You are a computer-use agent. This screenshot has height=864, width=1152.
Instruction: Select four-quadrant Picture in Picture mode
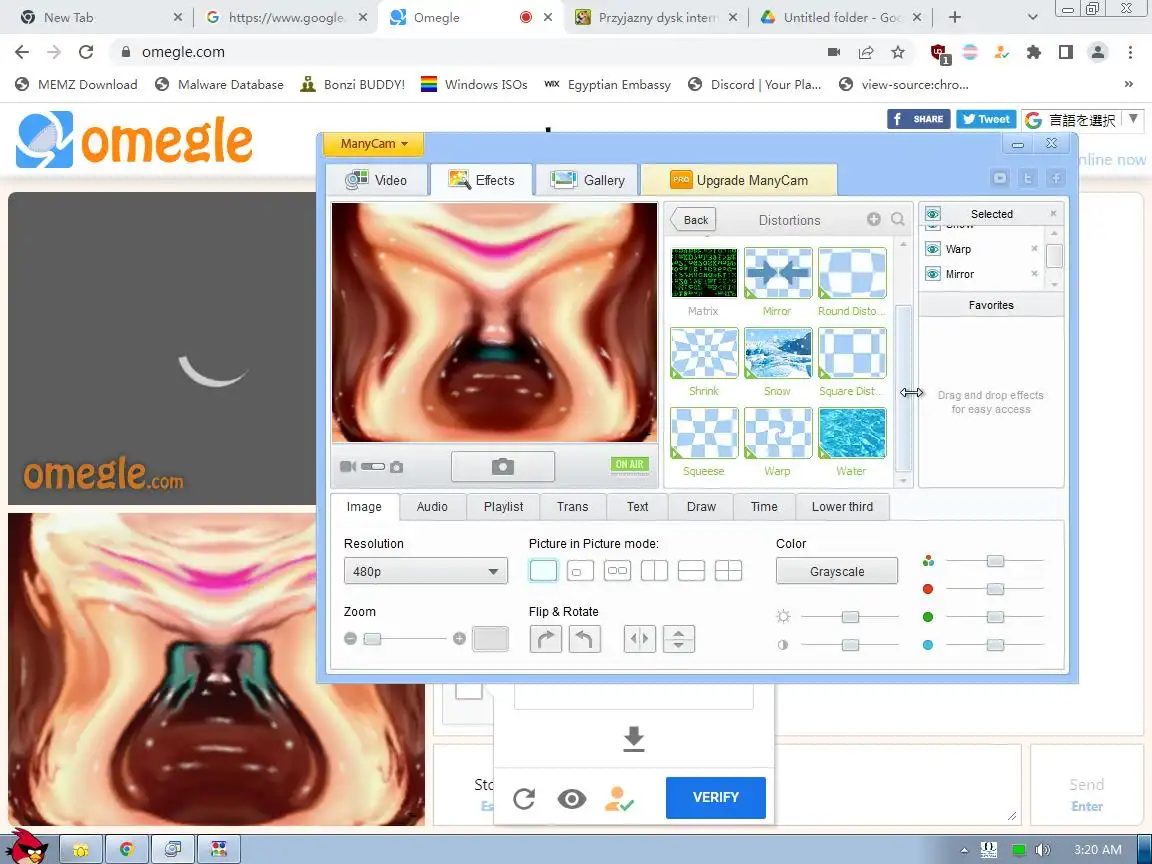pos(728,571)
